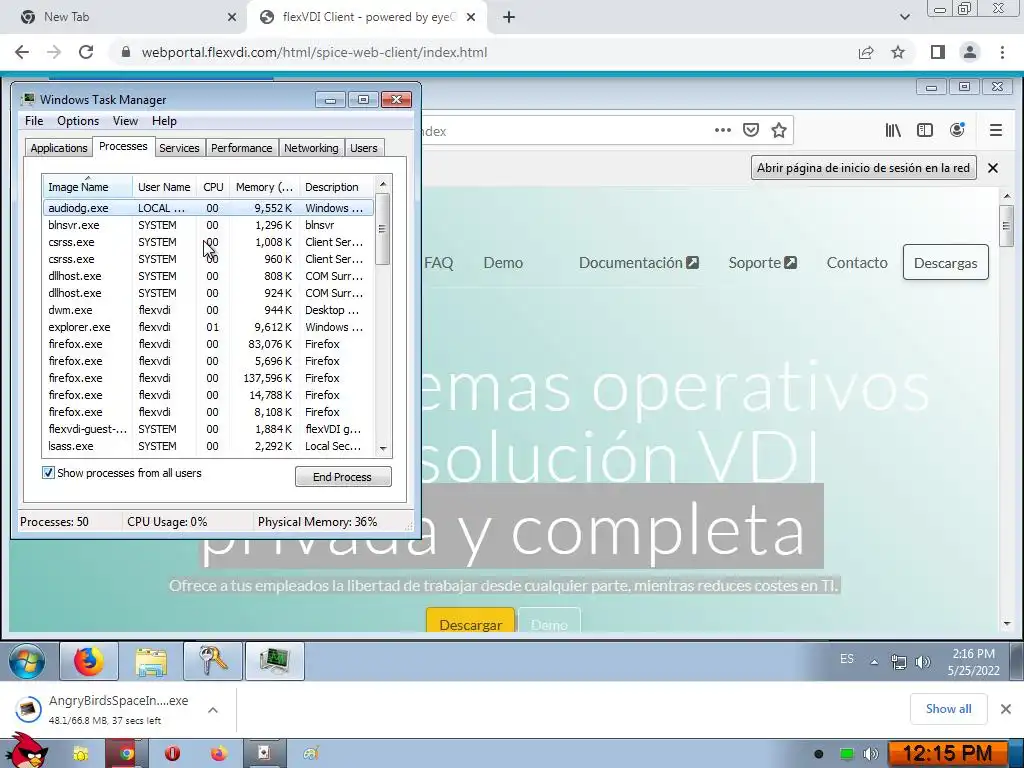
Task: Select the dwm.exe process row
Action: 208,310
